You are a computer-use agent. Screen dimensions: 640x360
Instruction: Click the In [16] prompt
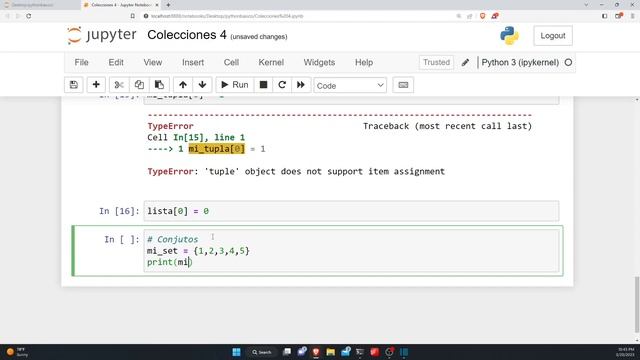[x=119, y=211]
